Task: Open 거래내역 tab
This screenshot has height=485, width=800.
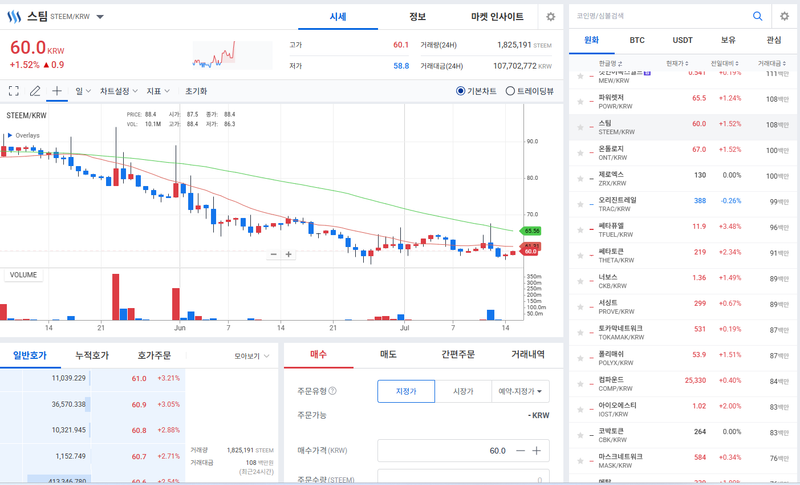Action: coord(528,354)
